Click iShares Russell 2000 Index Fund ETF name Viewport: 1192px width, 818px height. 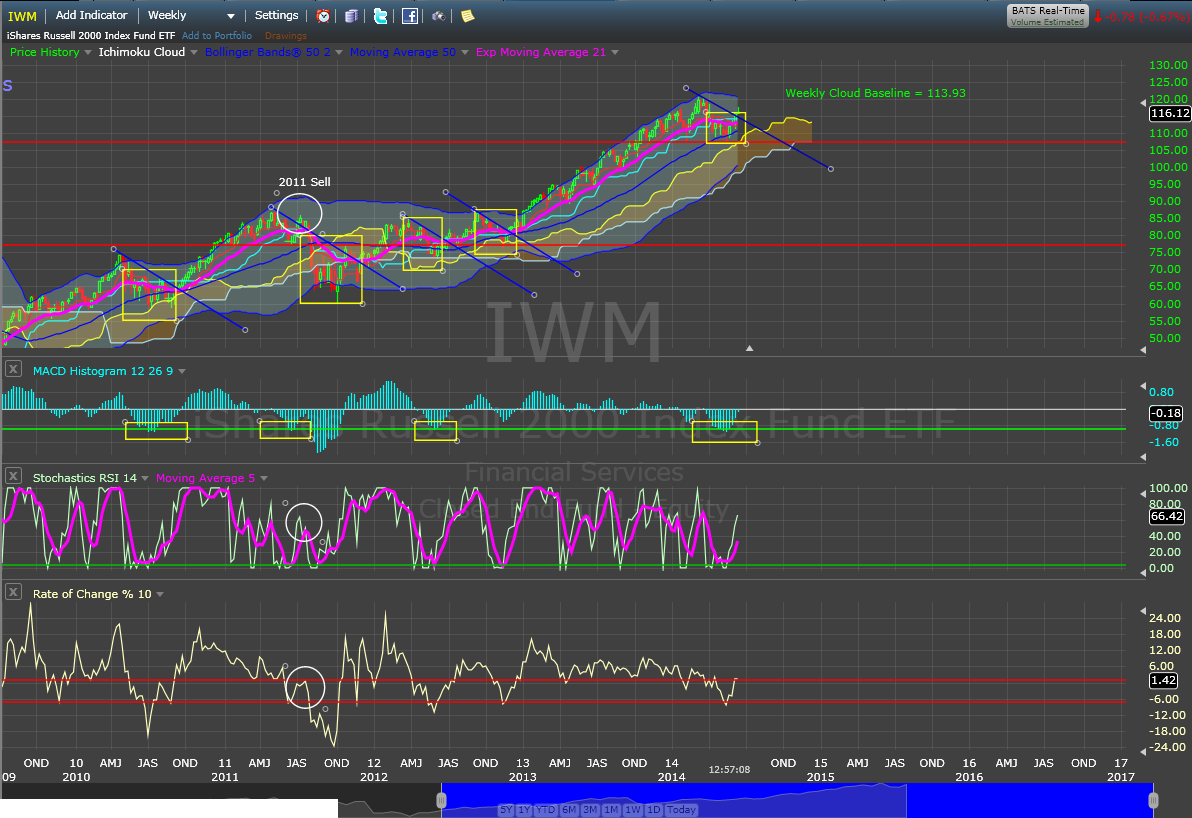(x=91, y=36)
